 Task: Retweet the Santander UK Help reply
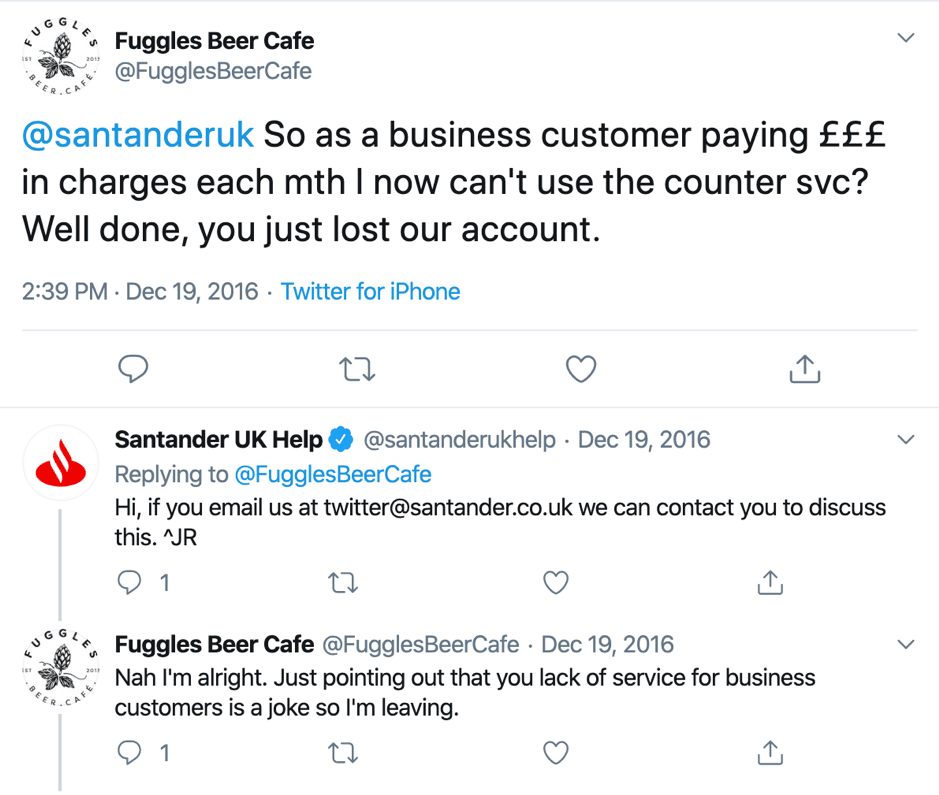pyautogui.click(x=343, y=582)
